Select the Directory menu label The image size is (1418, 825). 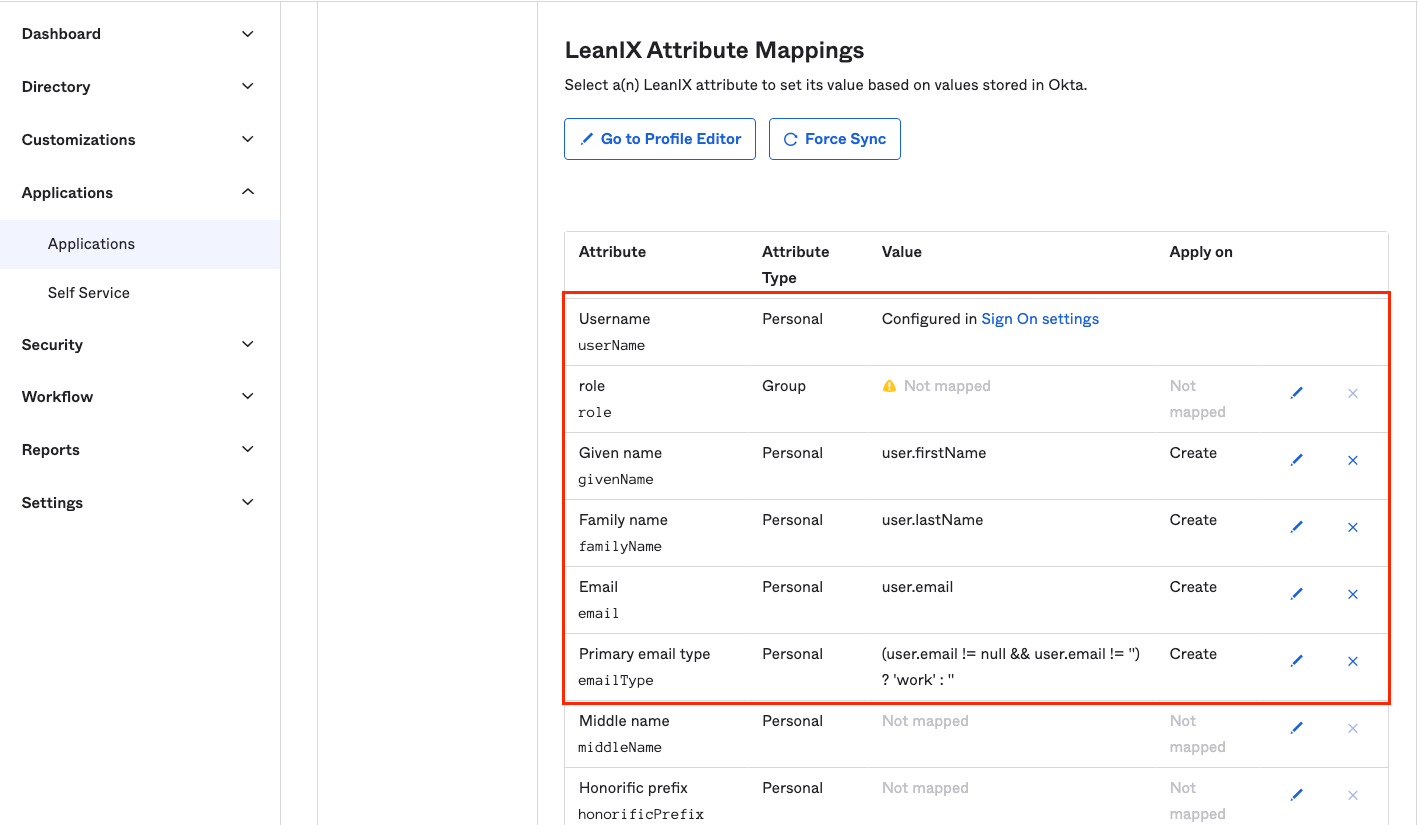click(x=56, y=87)
